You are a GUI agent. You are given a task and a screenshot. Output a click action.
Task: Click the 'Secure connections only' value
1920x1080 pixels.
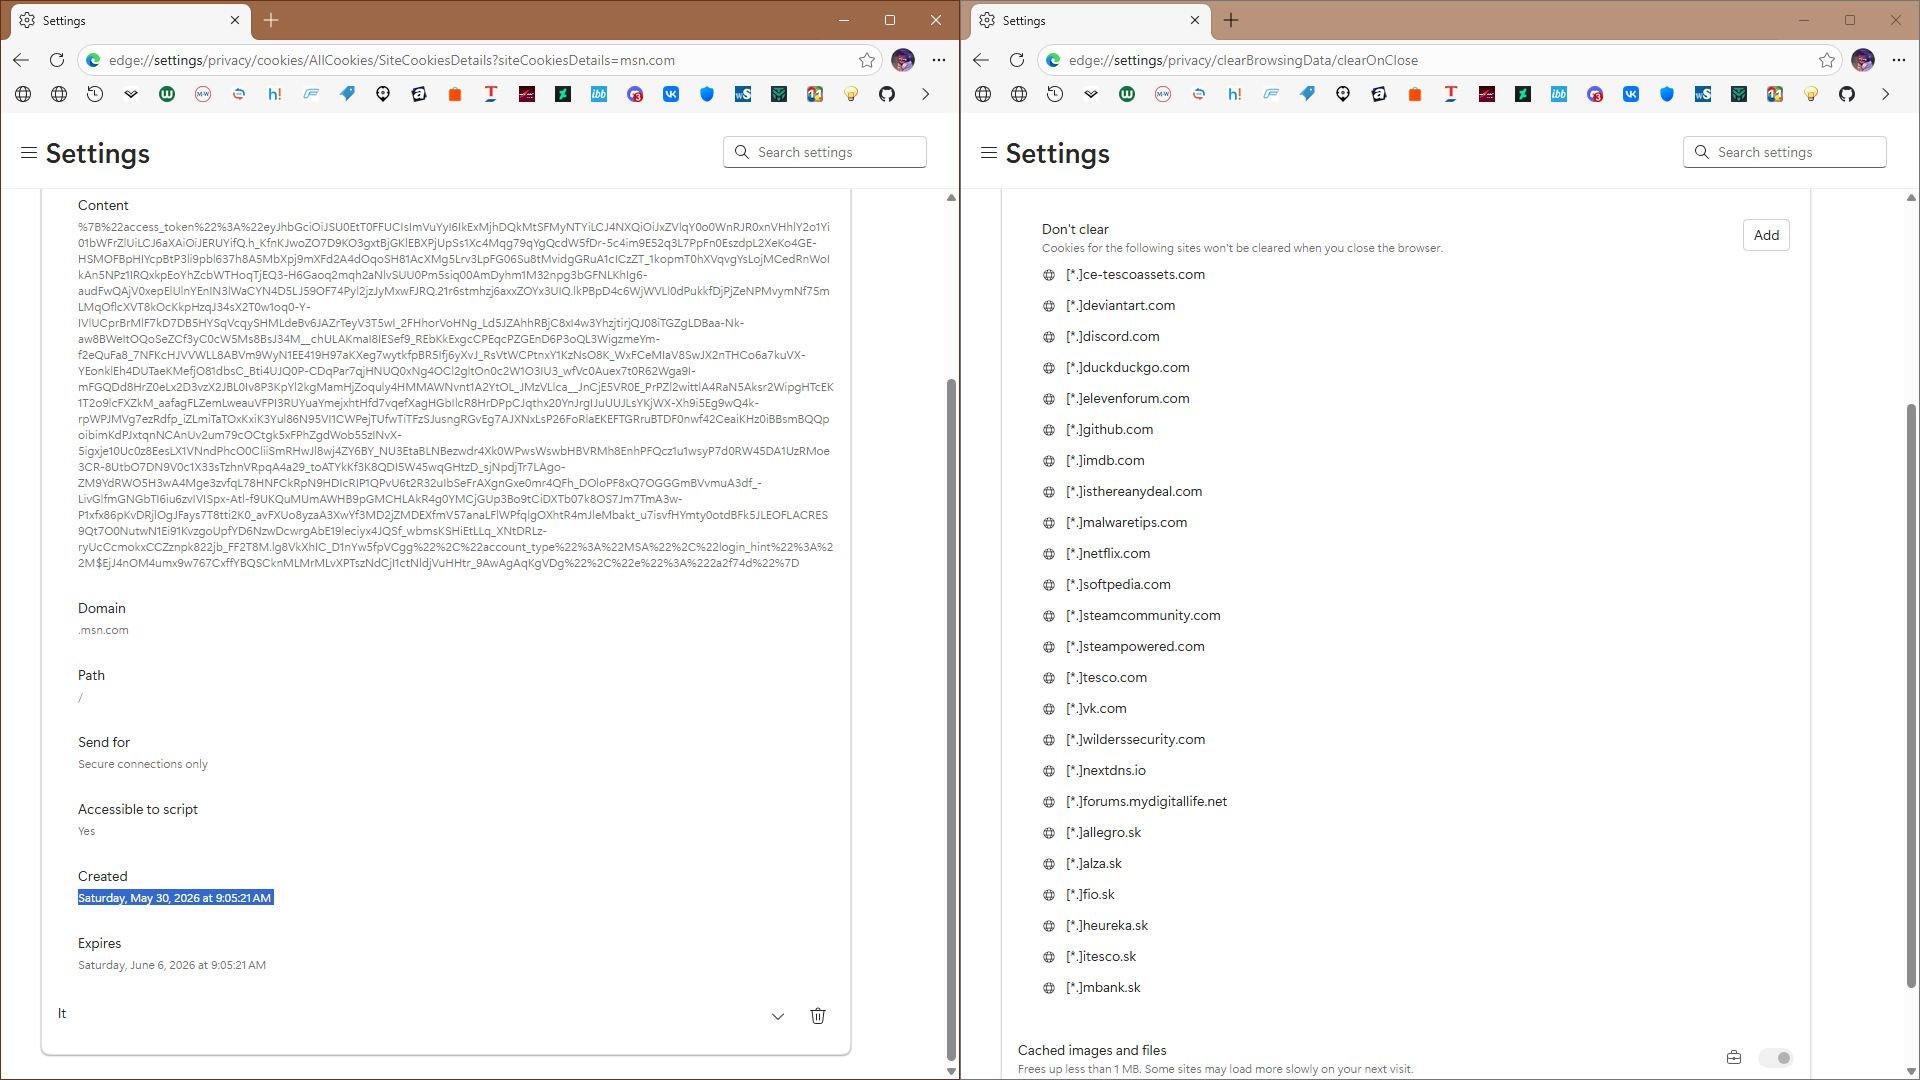pyautogui.click(x=143, y=764)
